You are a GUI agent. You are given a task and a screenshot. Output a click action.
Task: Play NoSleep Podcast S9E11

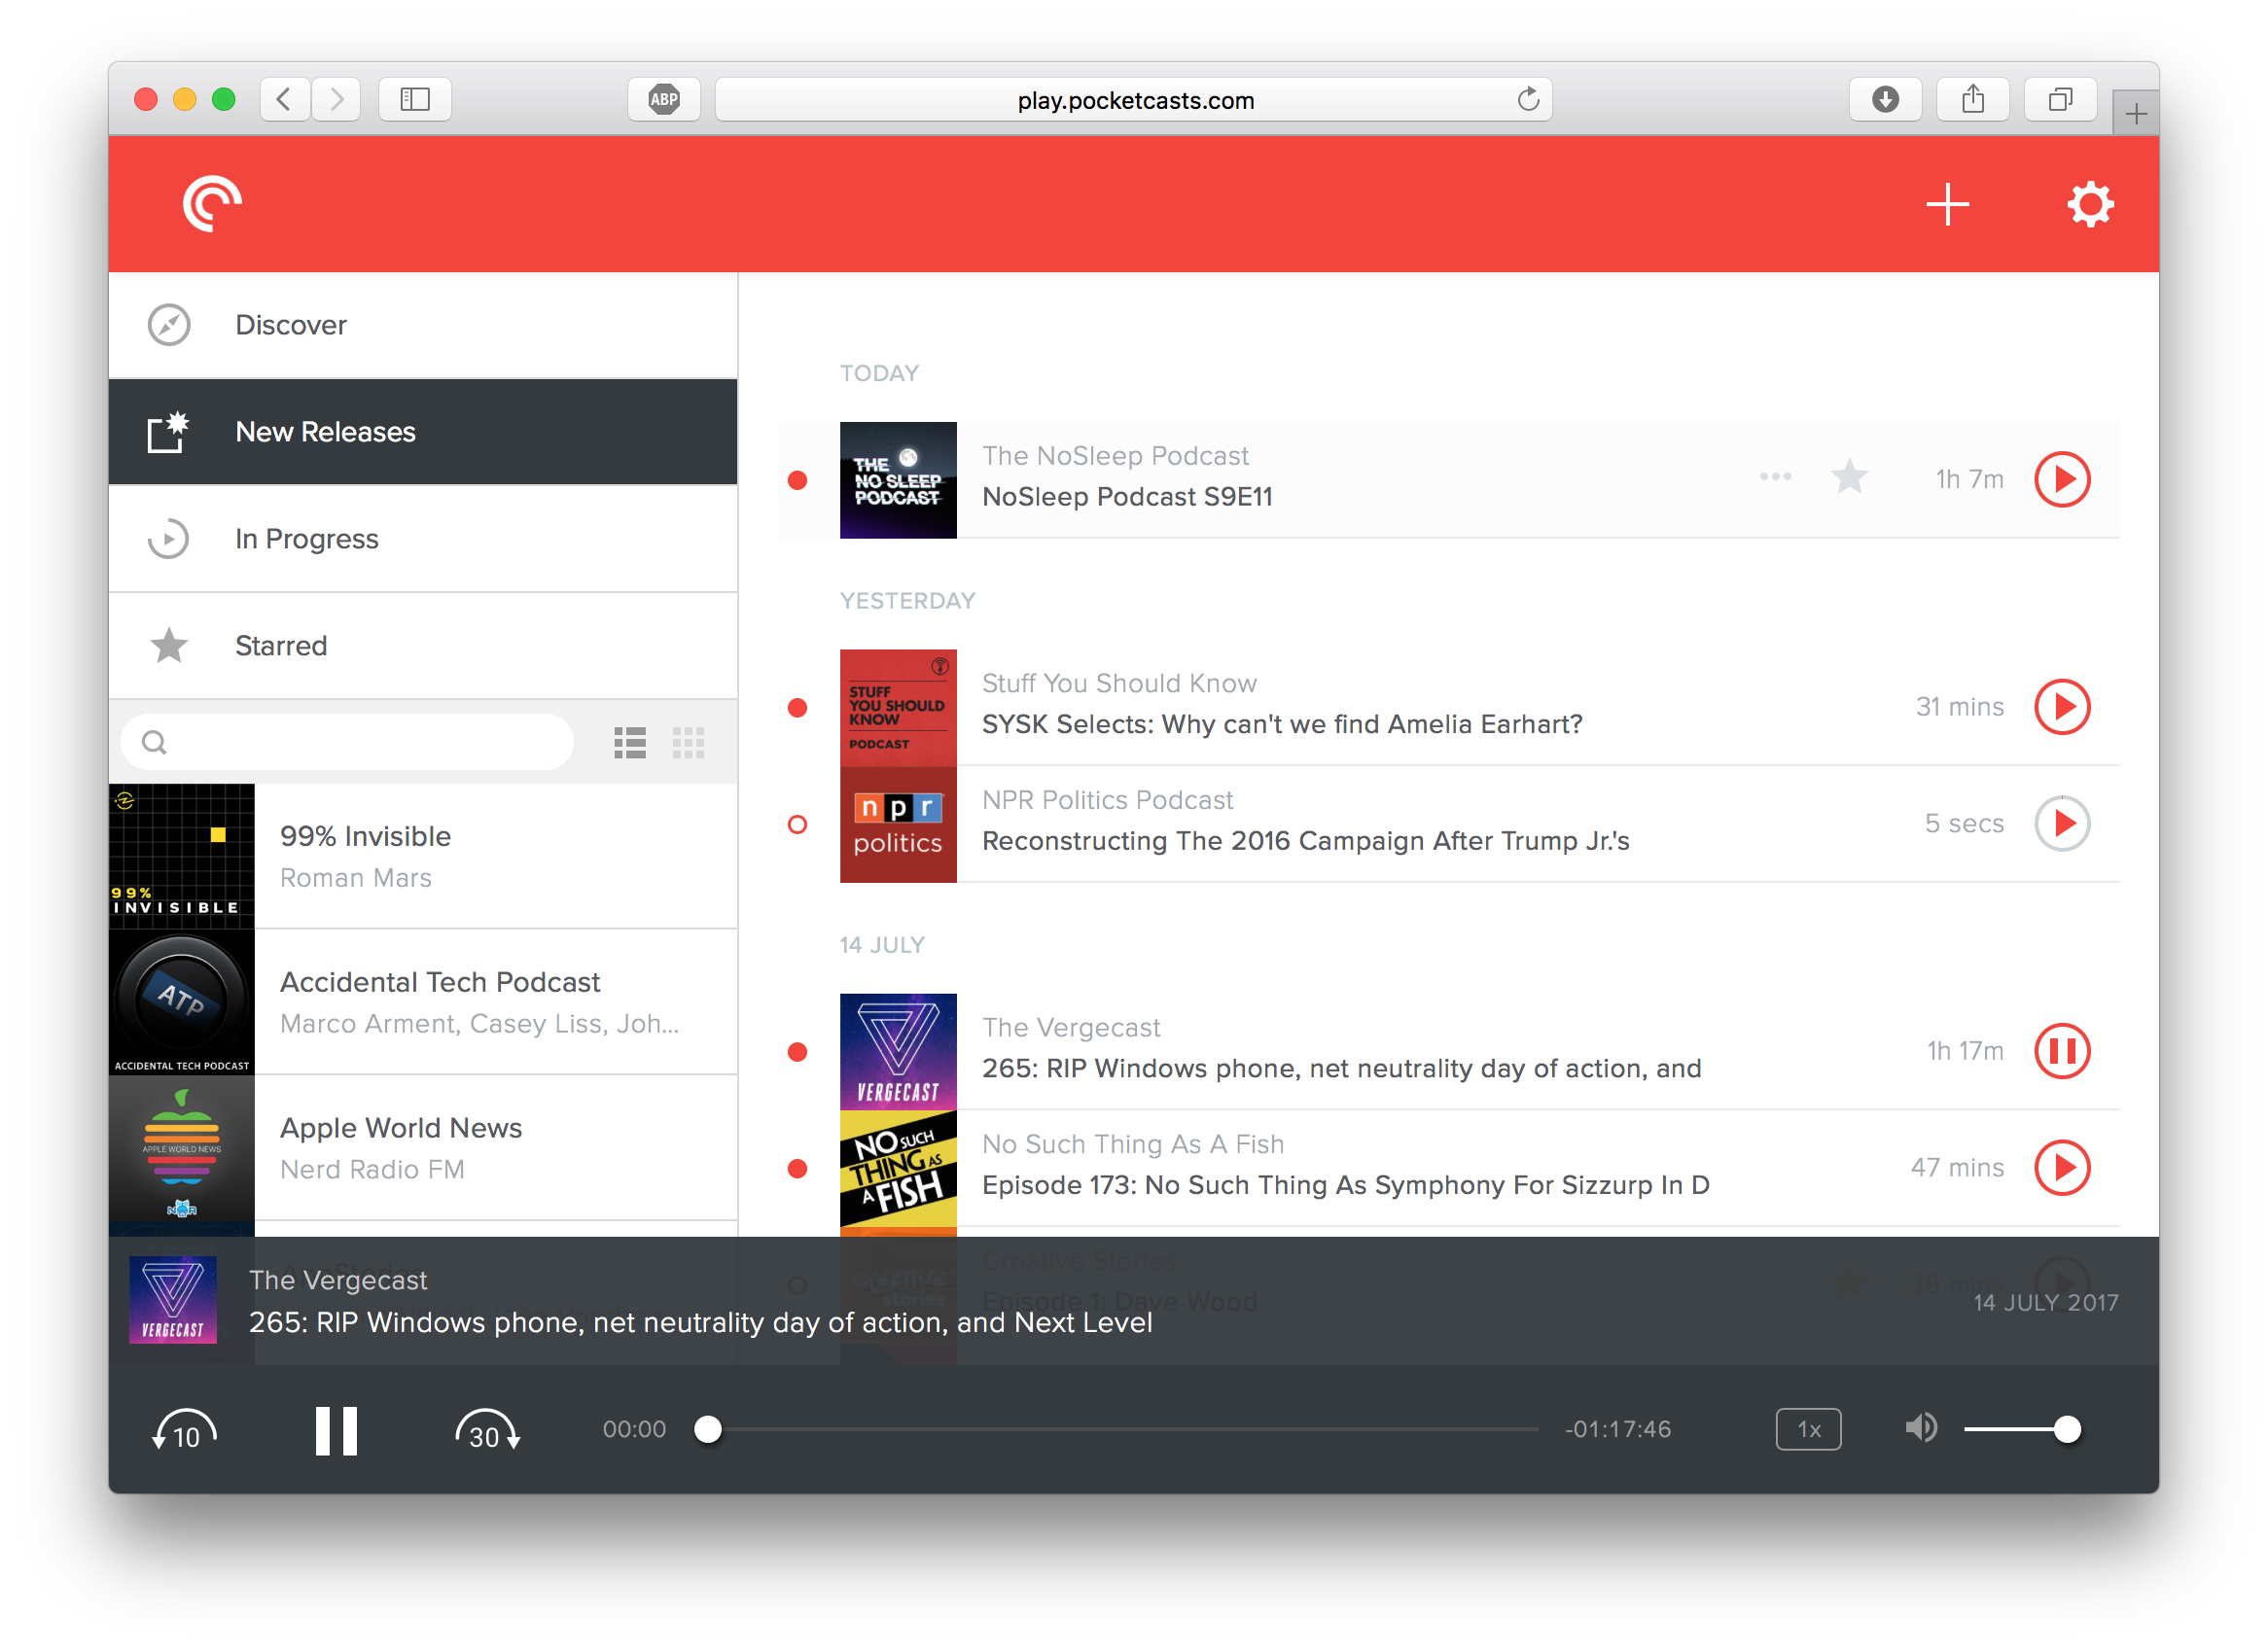pos(2063,480)
